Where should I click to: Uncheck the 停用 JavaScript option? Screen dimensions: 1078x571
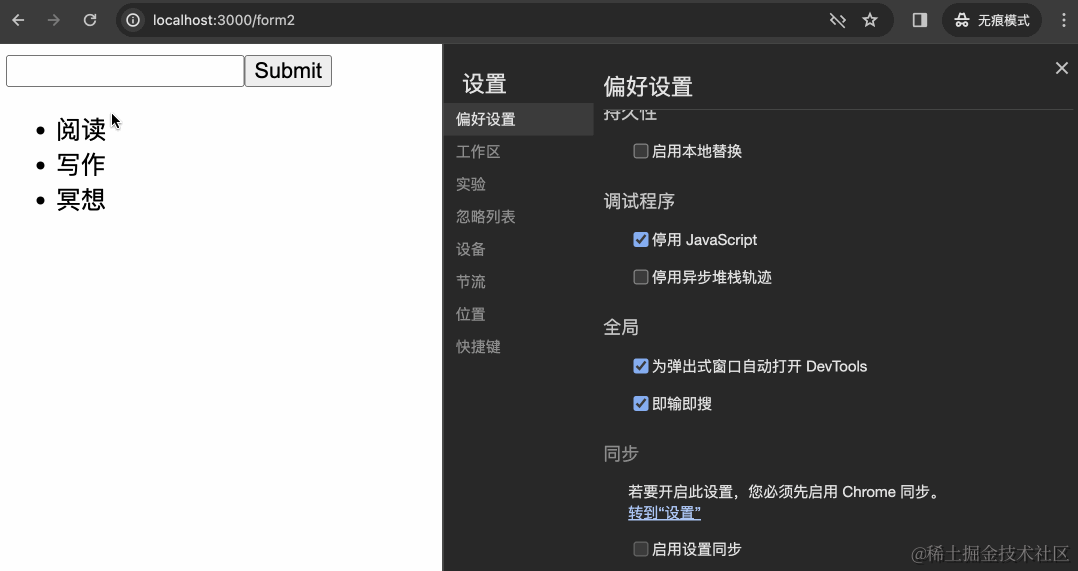pos(641,240)
